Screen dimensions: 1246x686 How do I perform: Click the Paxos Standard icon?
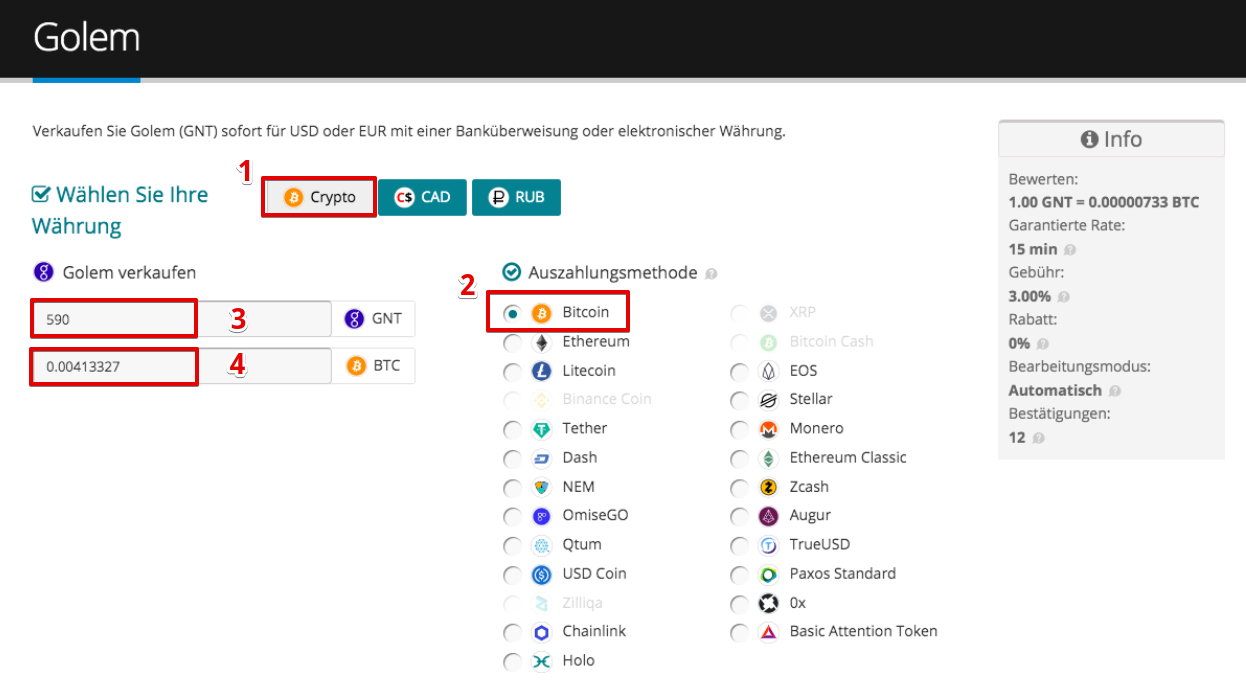click(x=769, y=574)
